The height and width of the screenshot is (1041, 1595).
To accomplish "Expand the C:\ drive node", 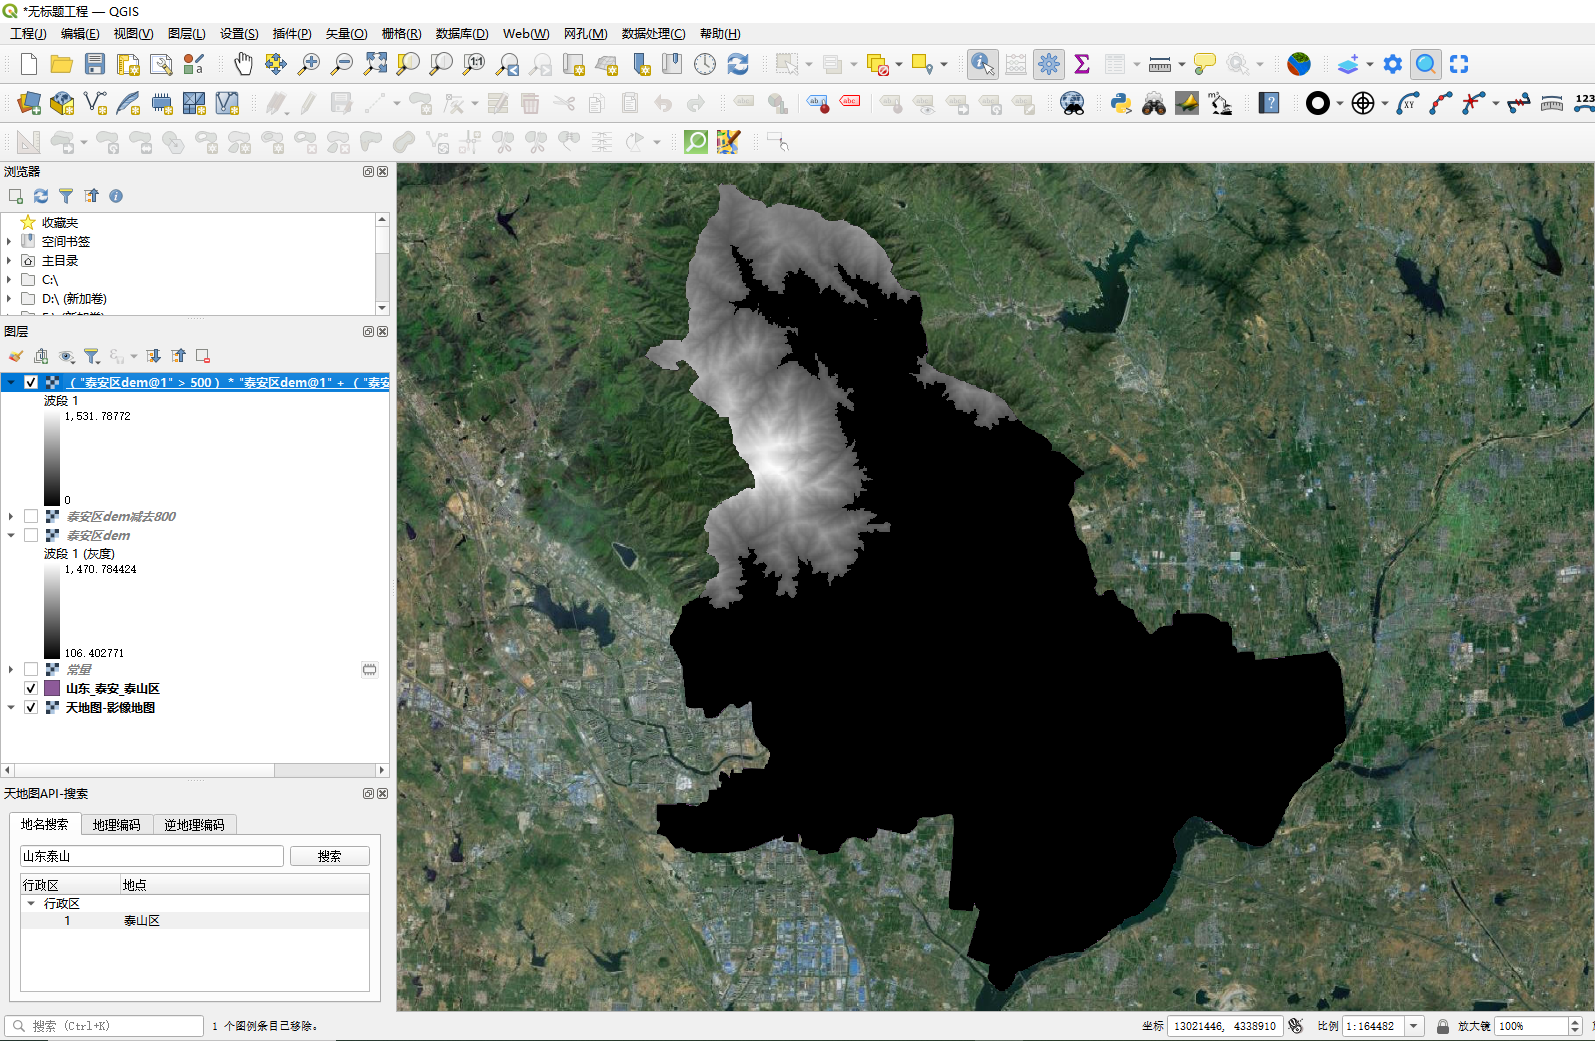I will click(x=10, y=279).
